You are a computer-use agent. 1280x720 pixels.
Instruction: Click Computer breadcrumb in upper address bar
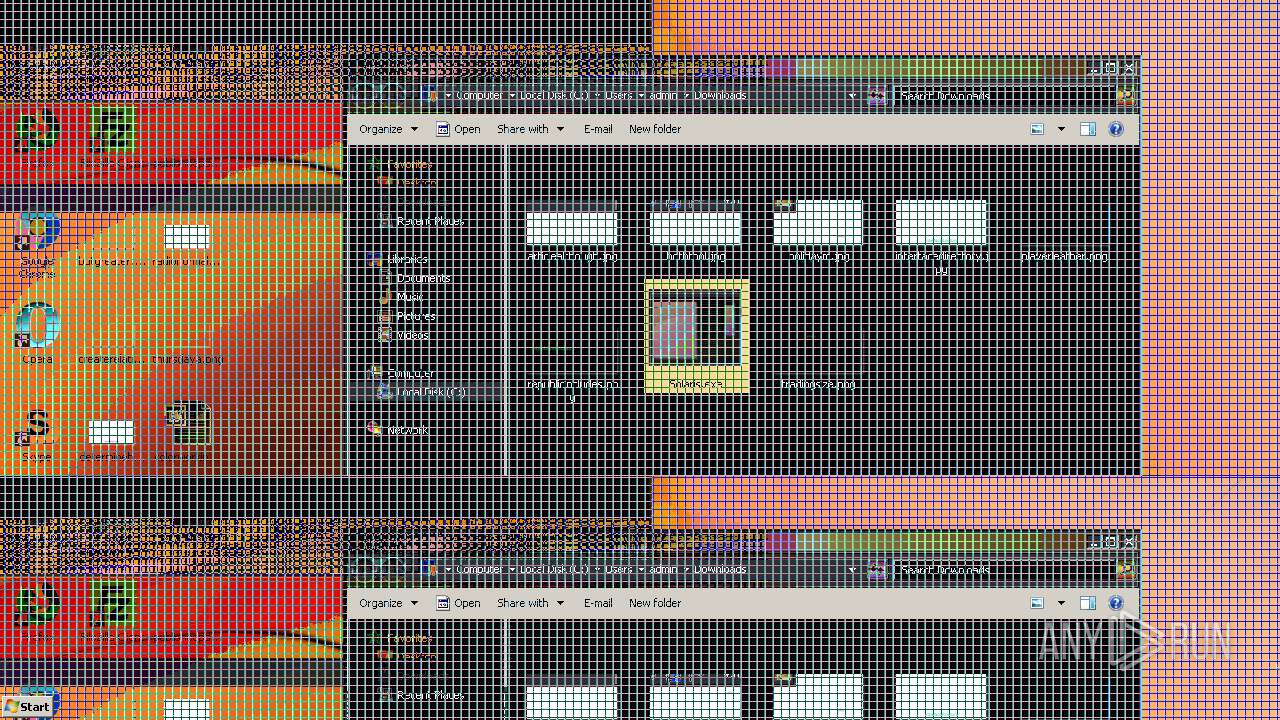click(479, 95)
